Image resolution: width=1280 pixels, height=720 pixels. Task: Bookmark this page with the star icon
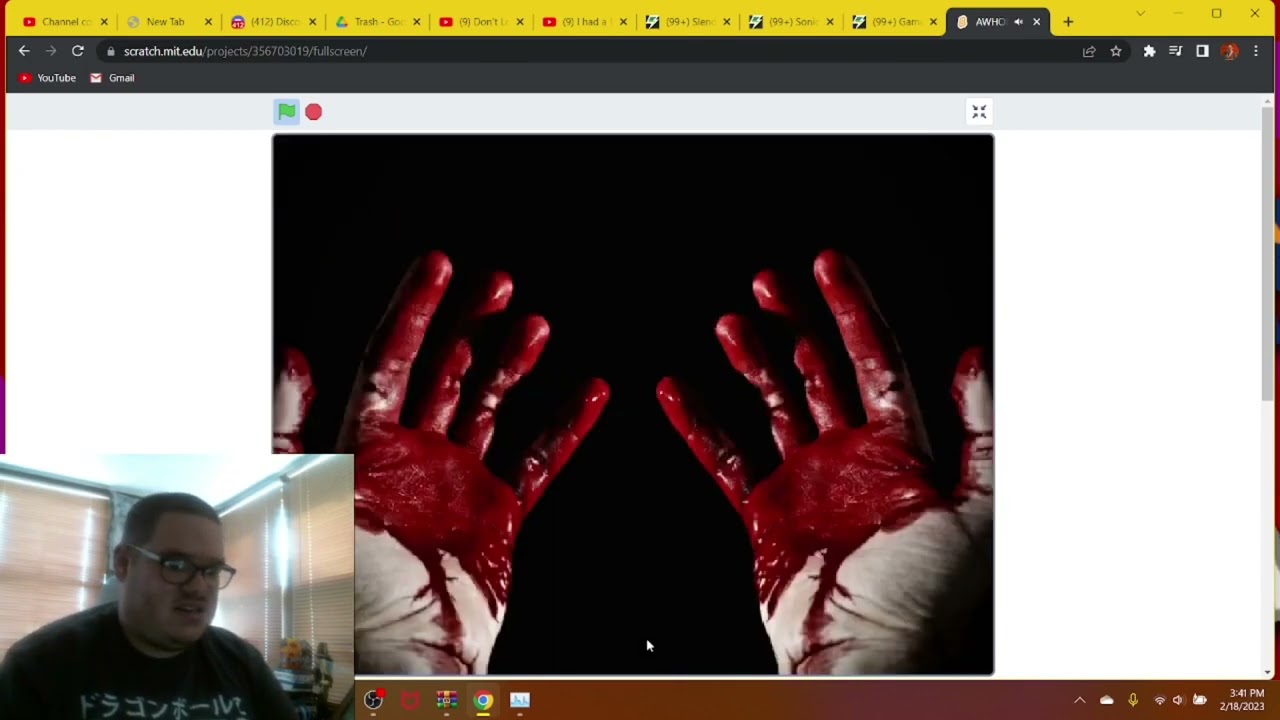pyautogui.click(x=1116, y=51)
